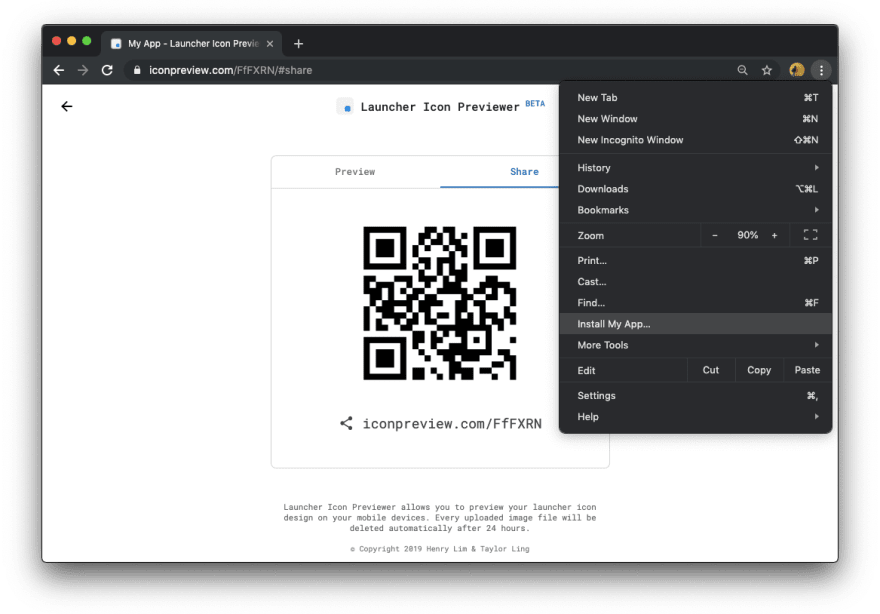Expand the Help submenu
The image size is (880, 614).
(x=696, y=417)
